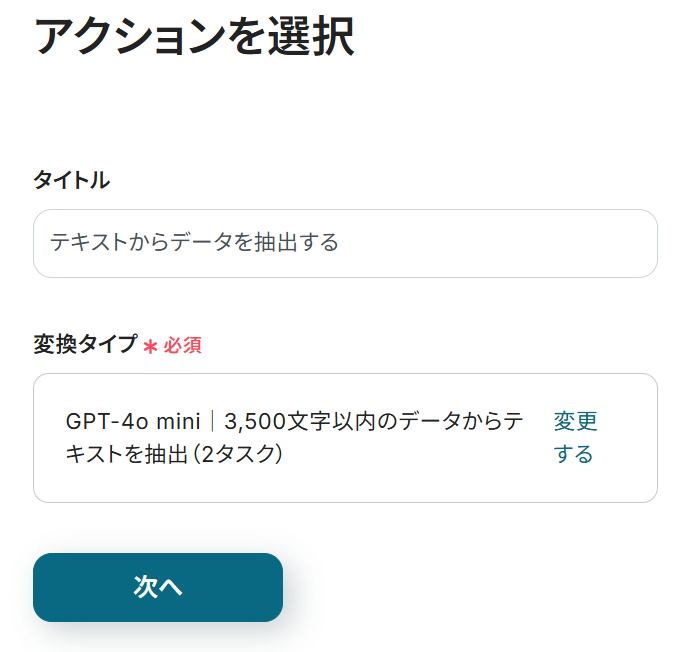Click the (2タスク) task count text
The width and height of the screenshot is (682, 652).
[x=239, y=455]
